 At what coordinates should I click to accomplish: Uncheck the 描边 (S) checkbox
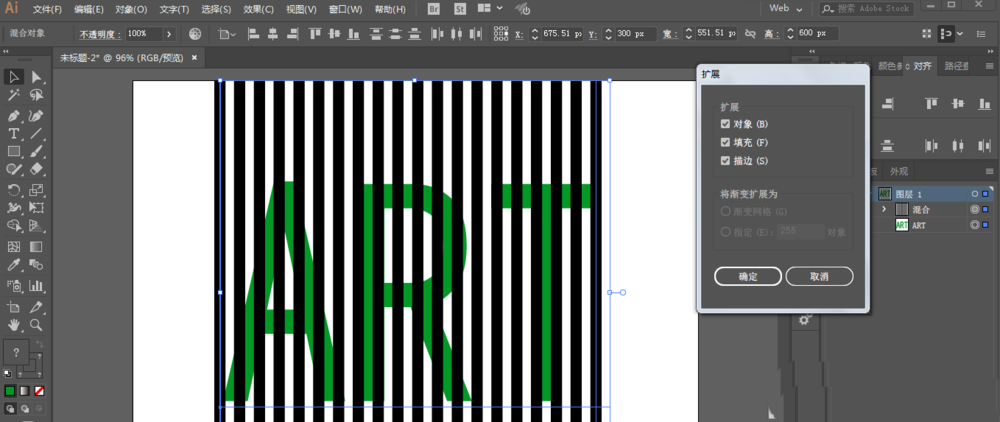click(725, 161)
